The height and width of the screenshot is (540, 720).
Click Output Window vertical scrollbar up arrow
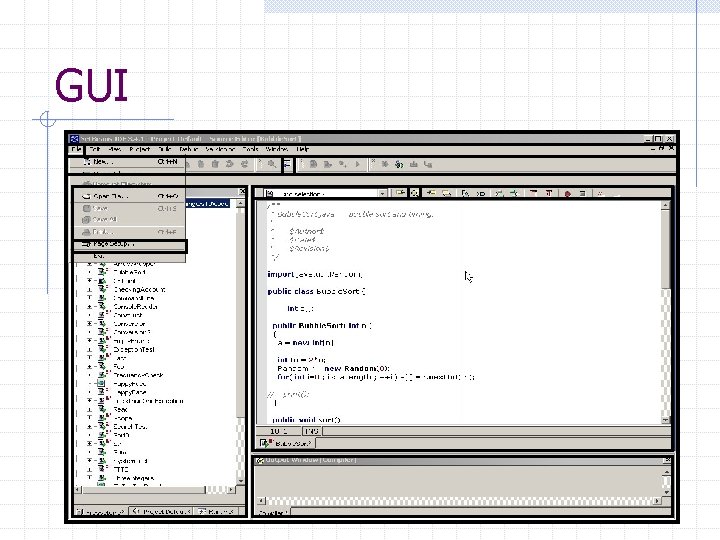pyautogui.click(x=667, y=472)
